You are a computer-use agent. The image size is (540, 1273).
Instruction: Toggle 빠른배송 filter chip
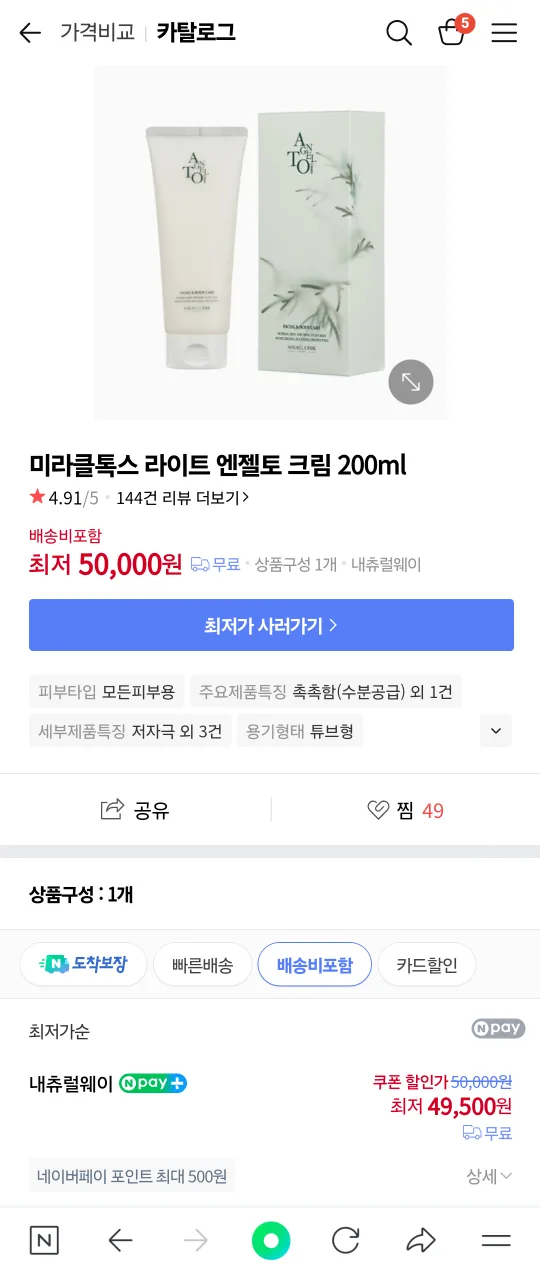202,964
